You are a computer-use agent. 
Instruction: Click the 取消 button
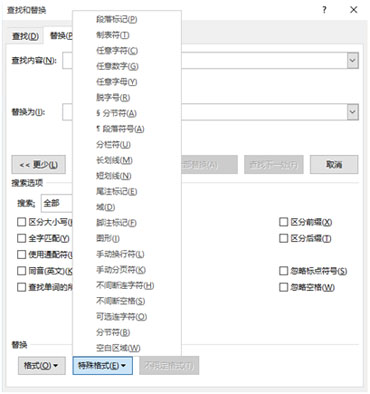tap(334, 165)
